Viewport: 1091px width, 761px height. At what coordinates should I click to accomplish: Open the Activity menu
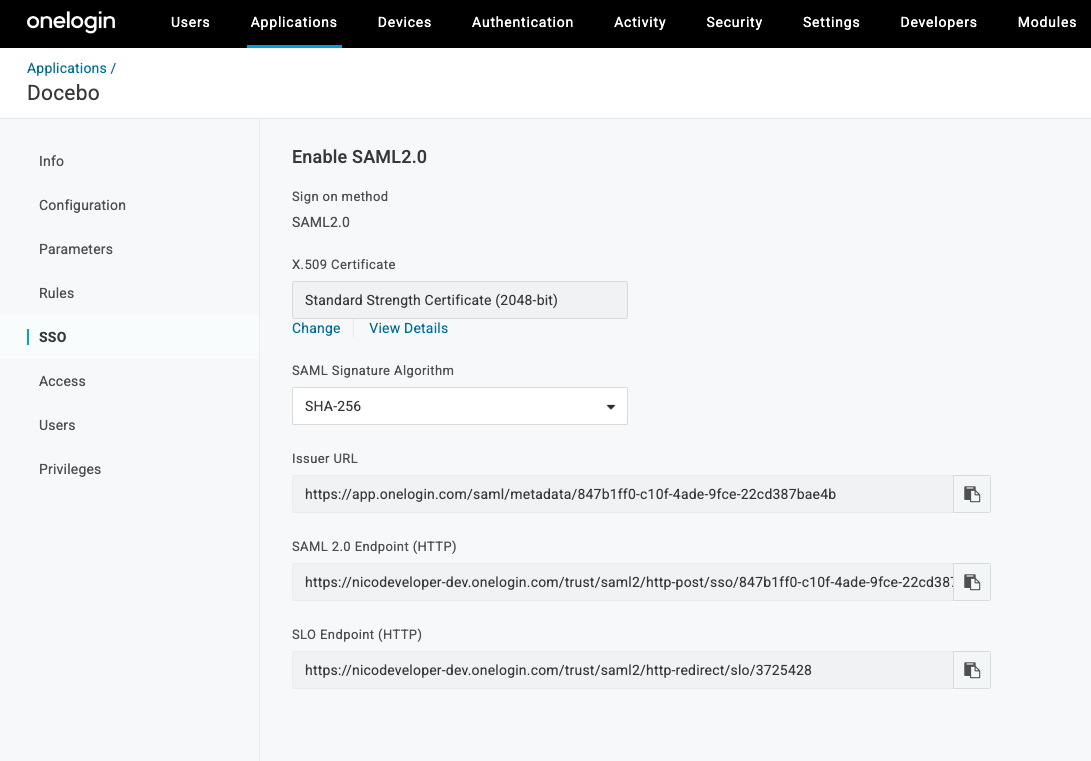click(x=640, y=22)
